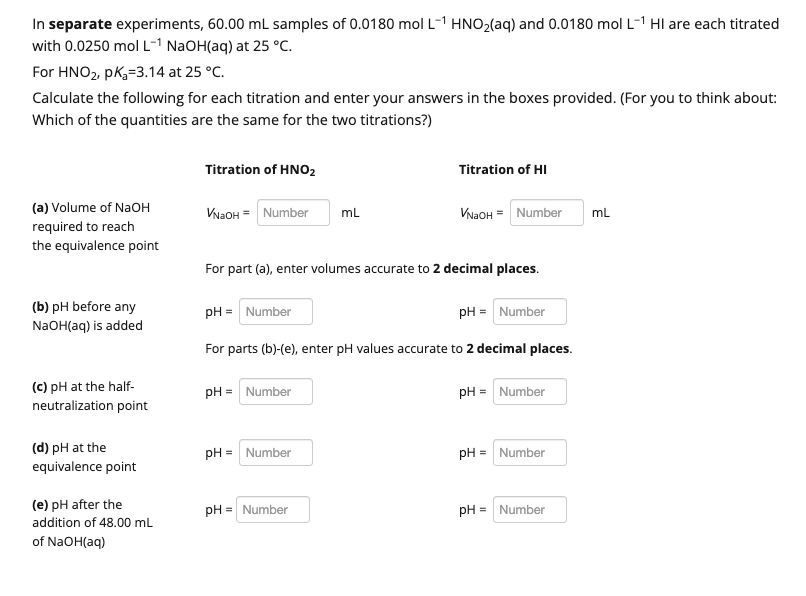
Task: Select the HNO2 equivalence point pH field
Action: click(275, 452)
